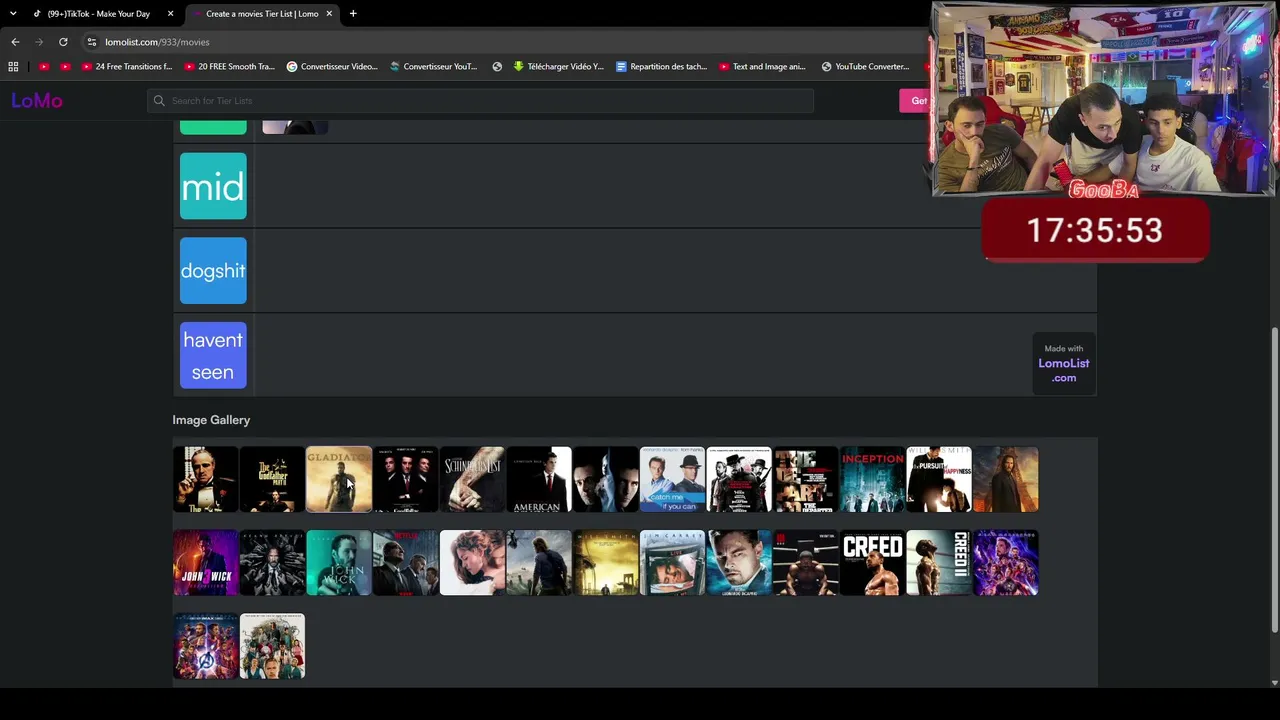
Task: Choose the Netflix-branded movie poster
Action: [406, 563]
